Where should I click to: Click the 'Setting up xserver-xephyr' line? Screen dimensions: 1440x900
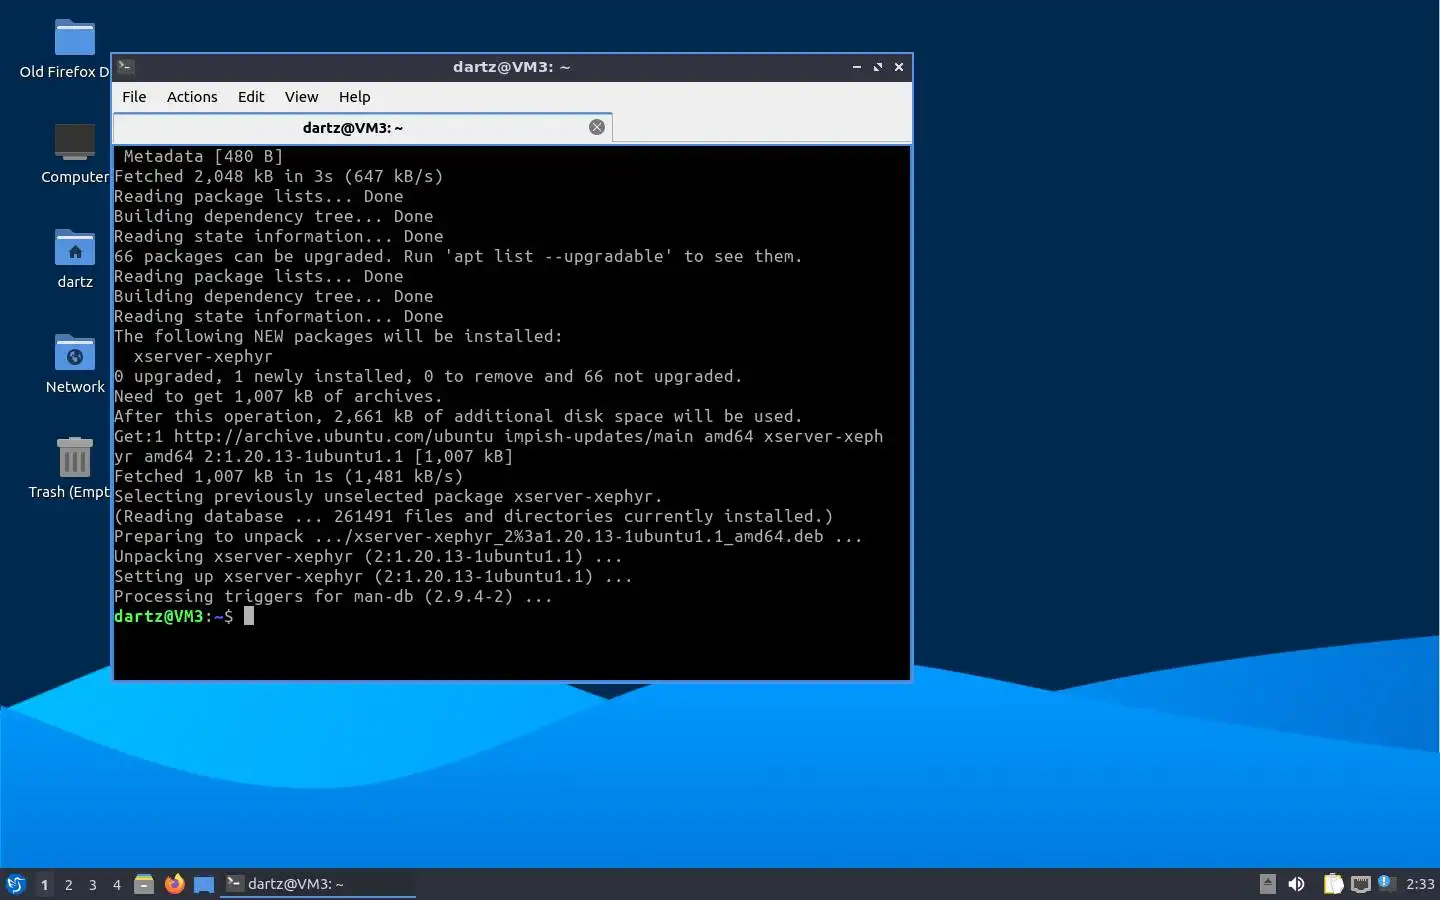373,576
